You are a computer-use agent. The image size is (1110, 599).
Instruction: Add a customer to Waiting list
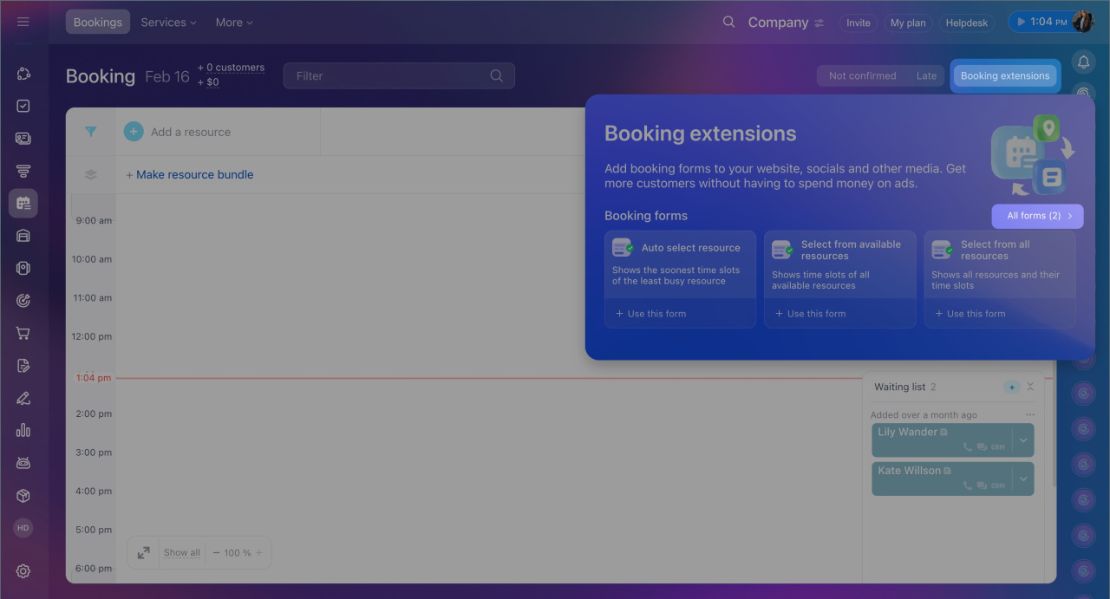click(x=1012, y=387)
